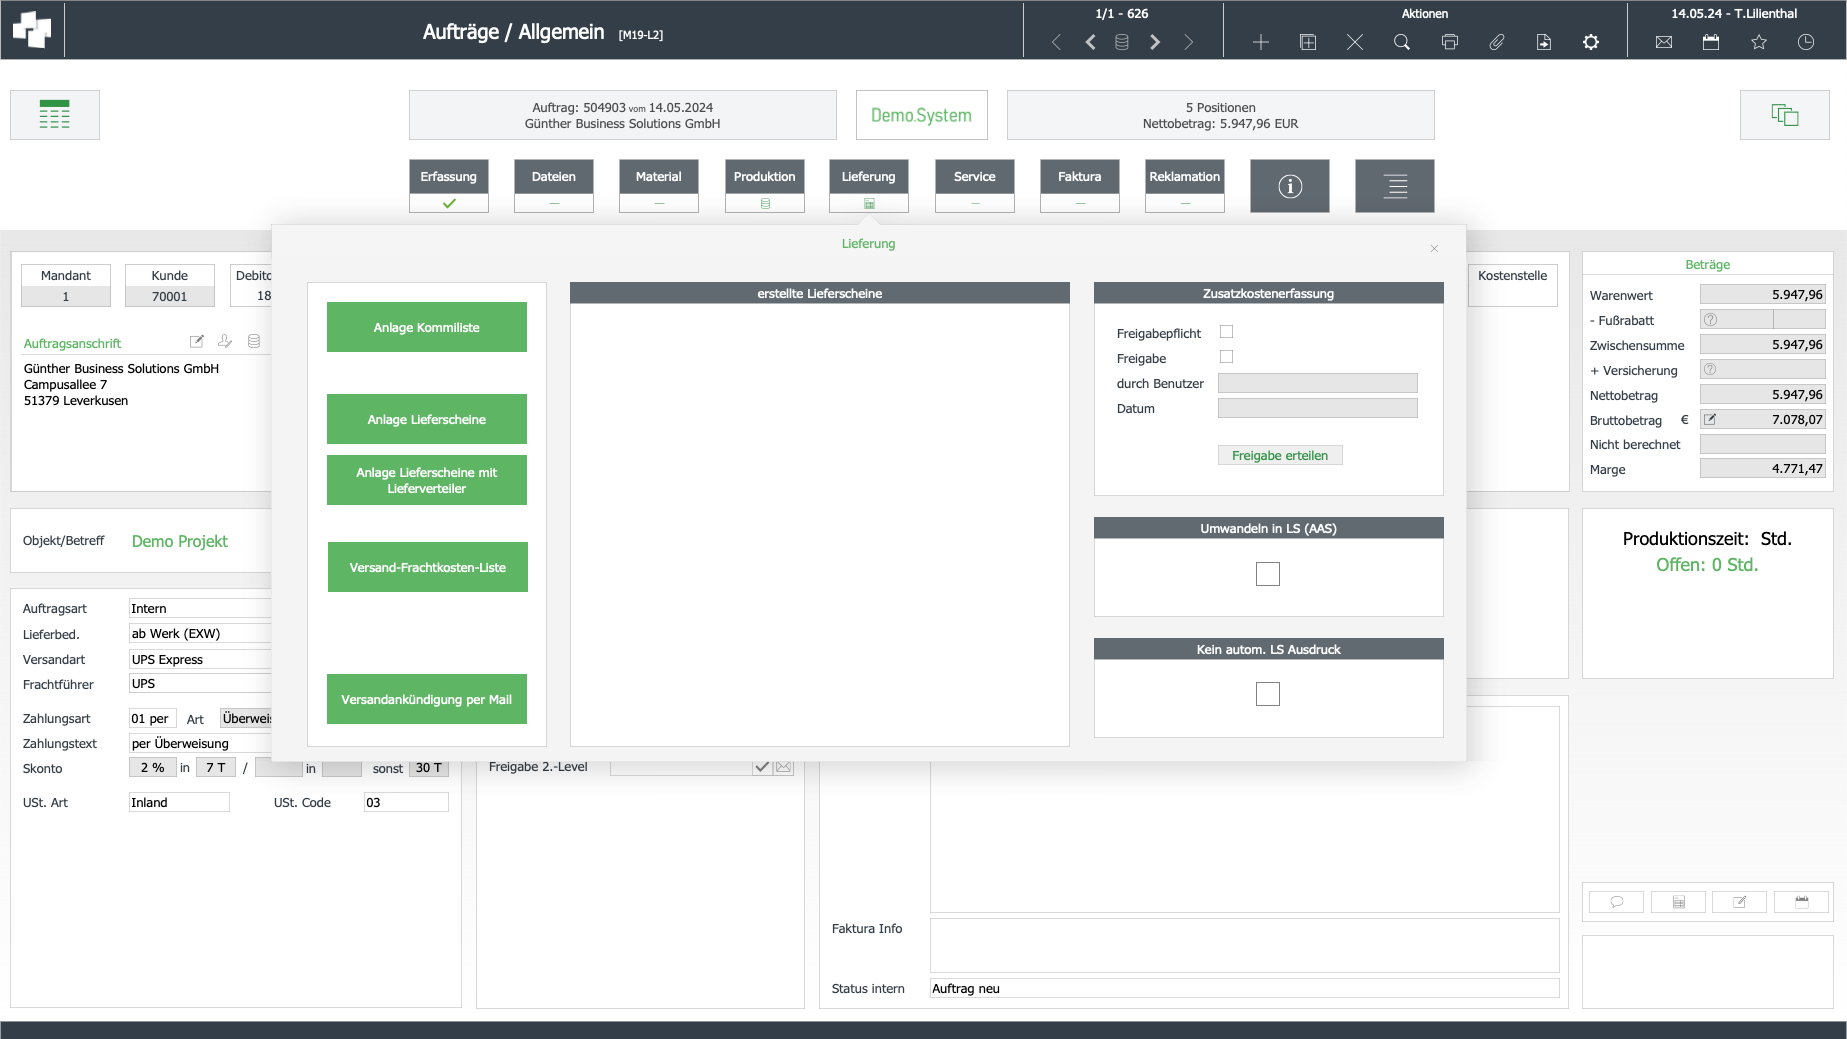Open the settings gear icon

click(x=1591, y=42)
